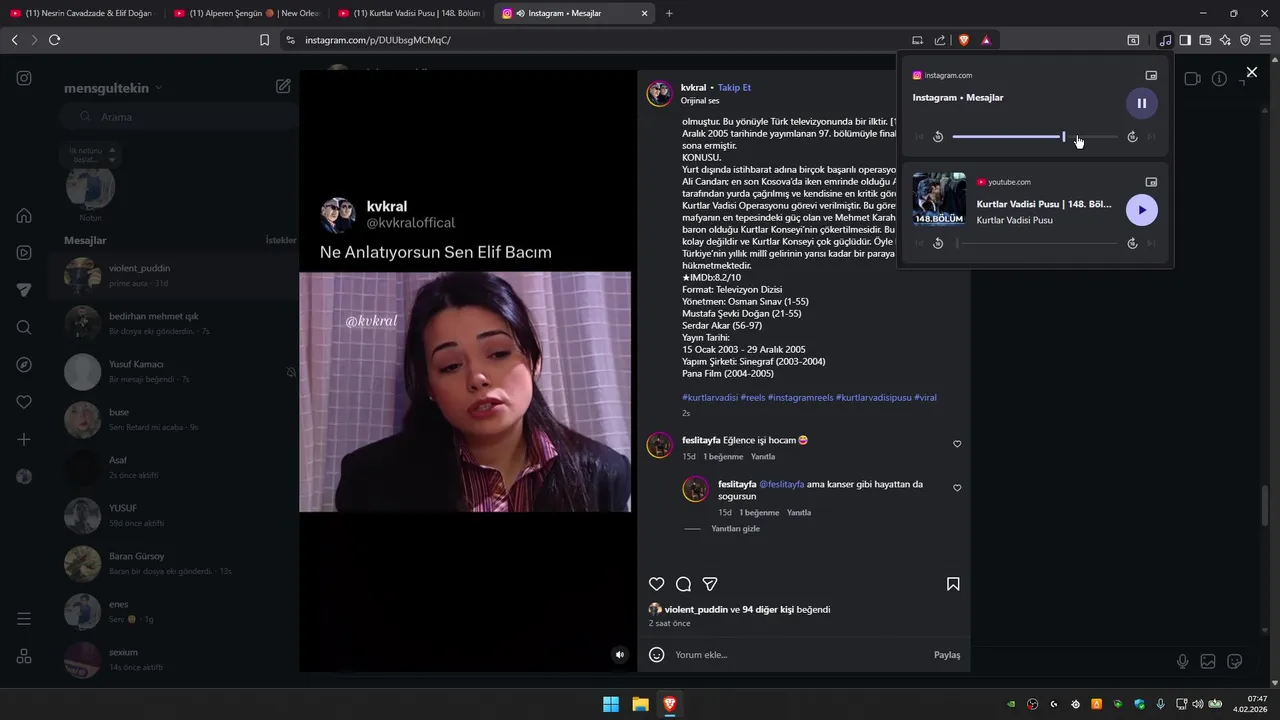The width and height of the screenshot is (1280, 720).
Task: Go back to previous page
Action: [14, 40]
